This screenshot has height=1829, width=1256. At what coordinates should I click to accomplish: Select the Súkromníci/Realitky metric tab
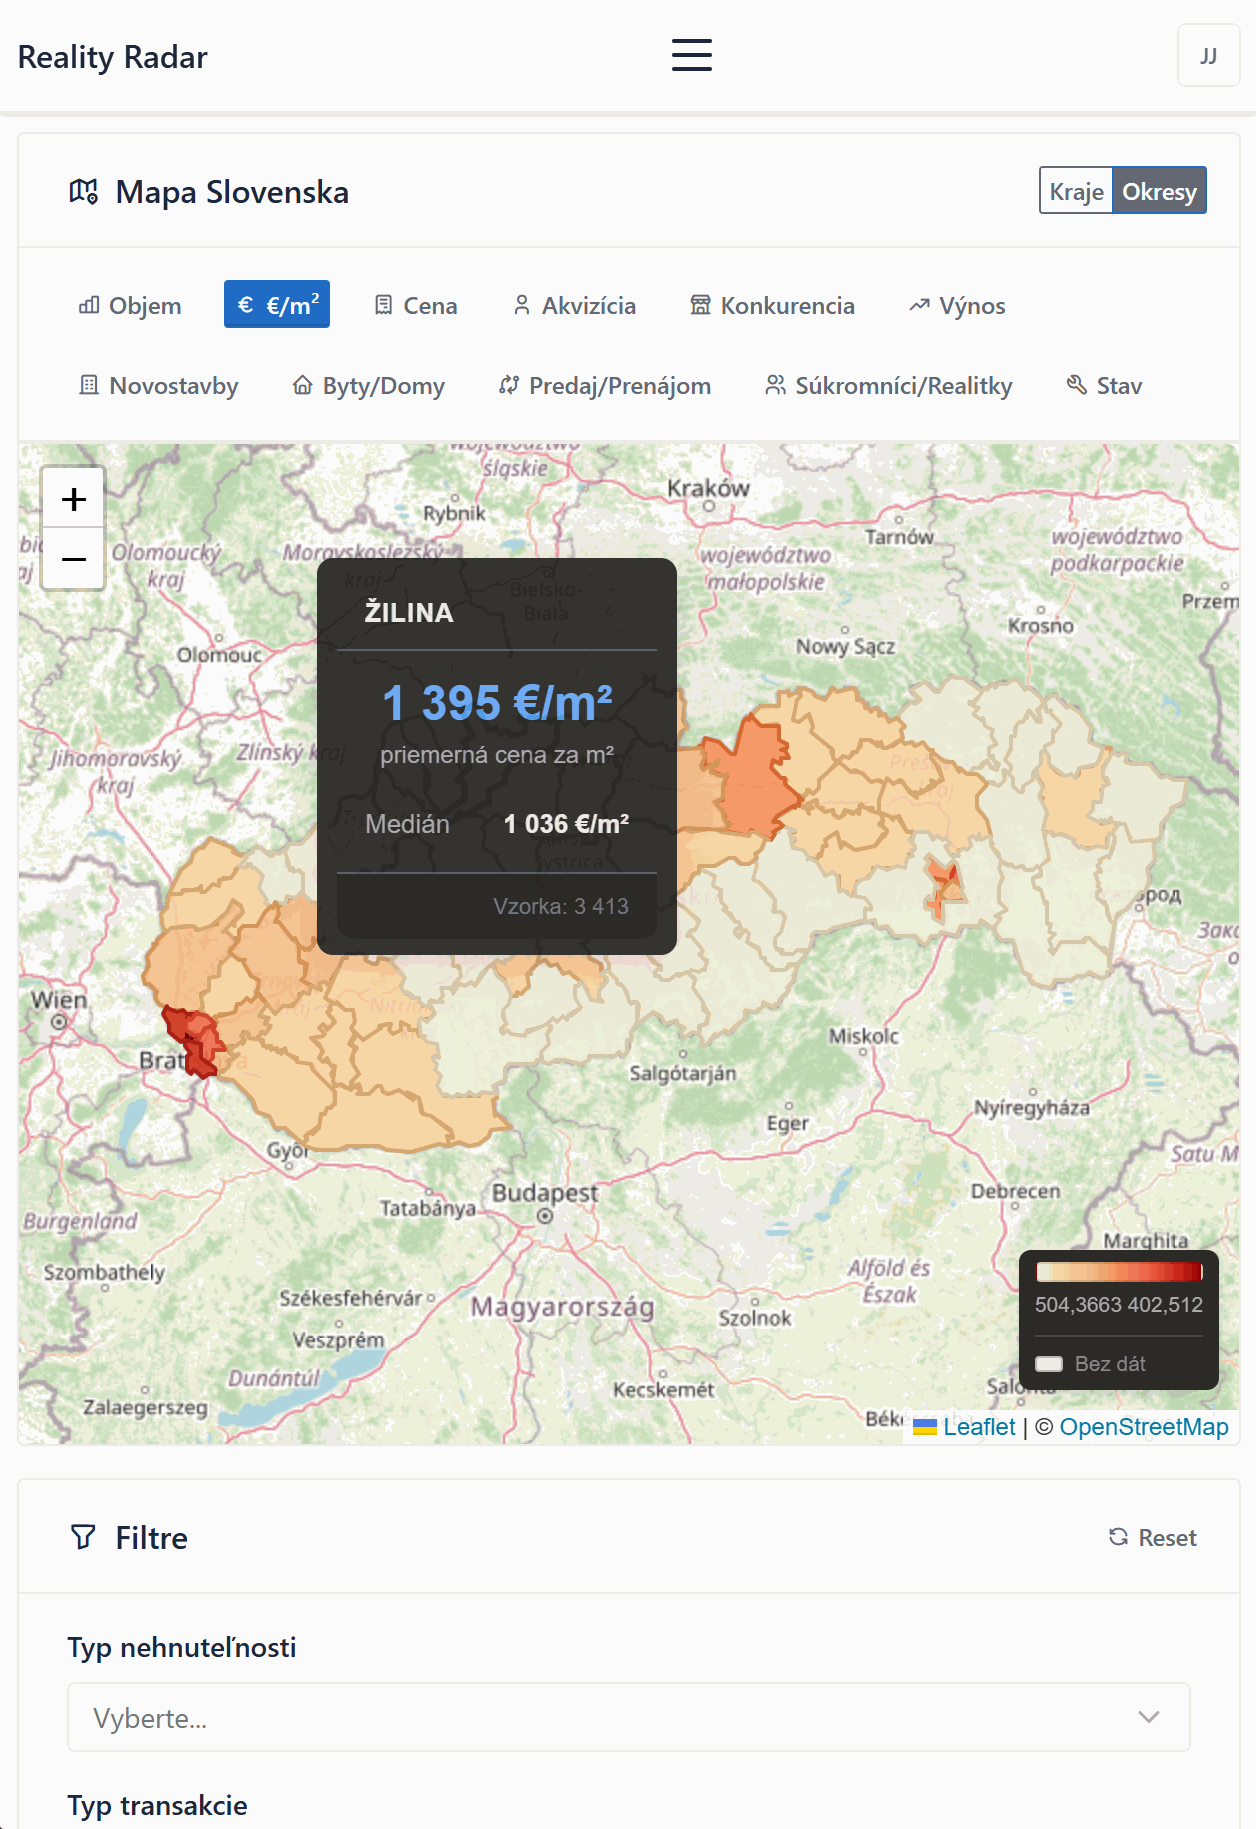(888, 385)
